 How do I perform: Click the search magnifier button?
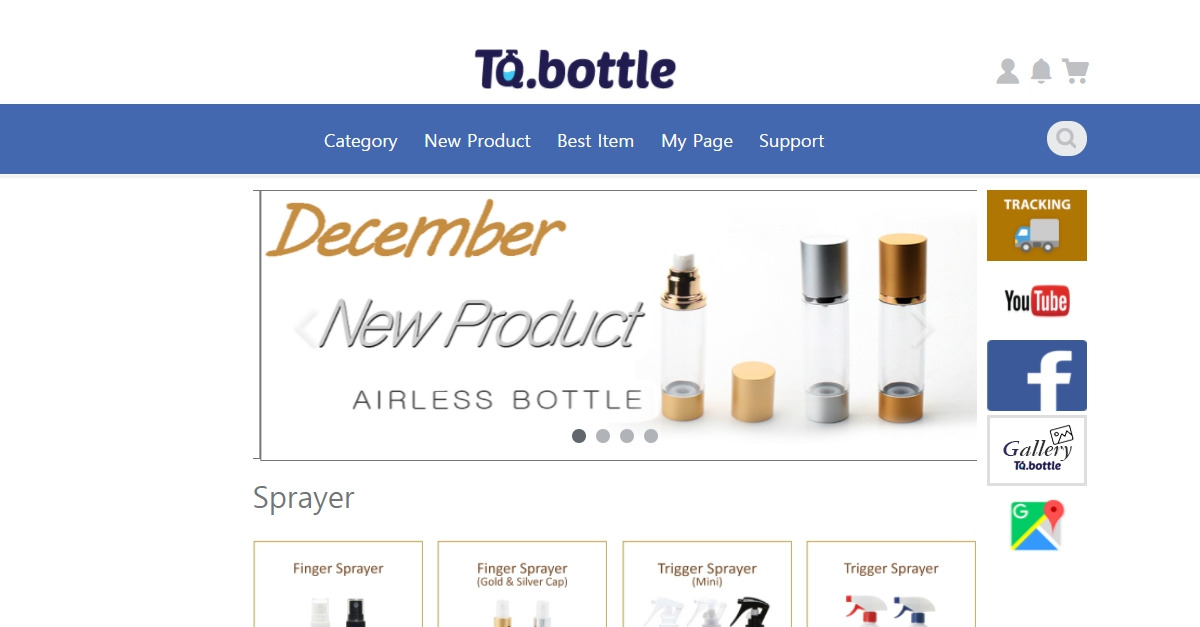1067,139
